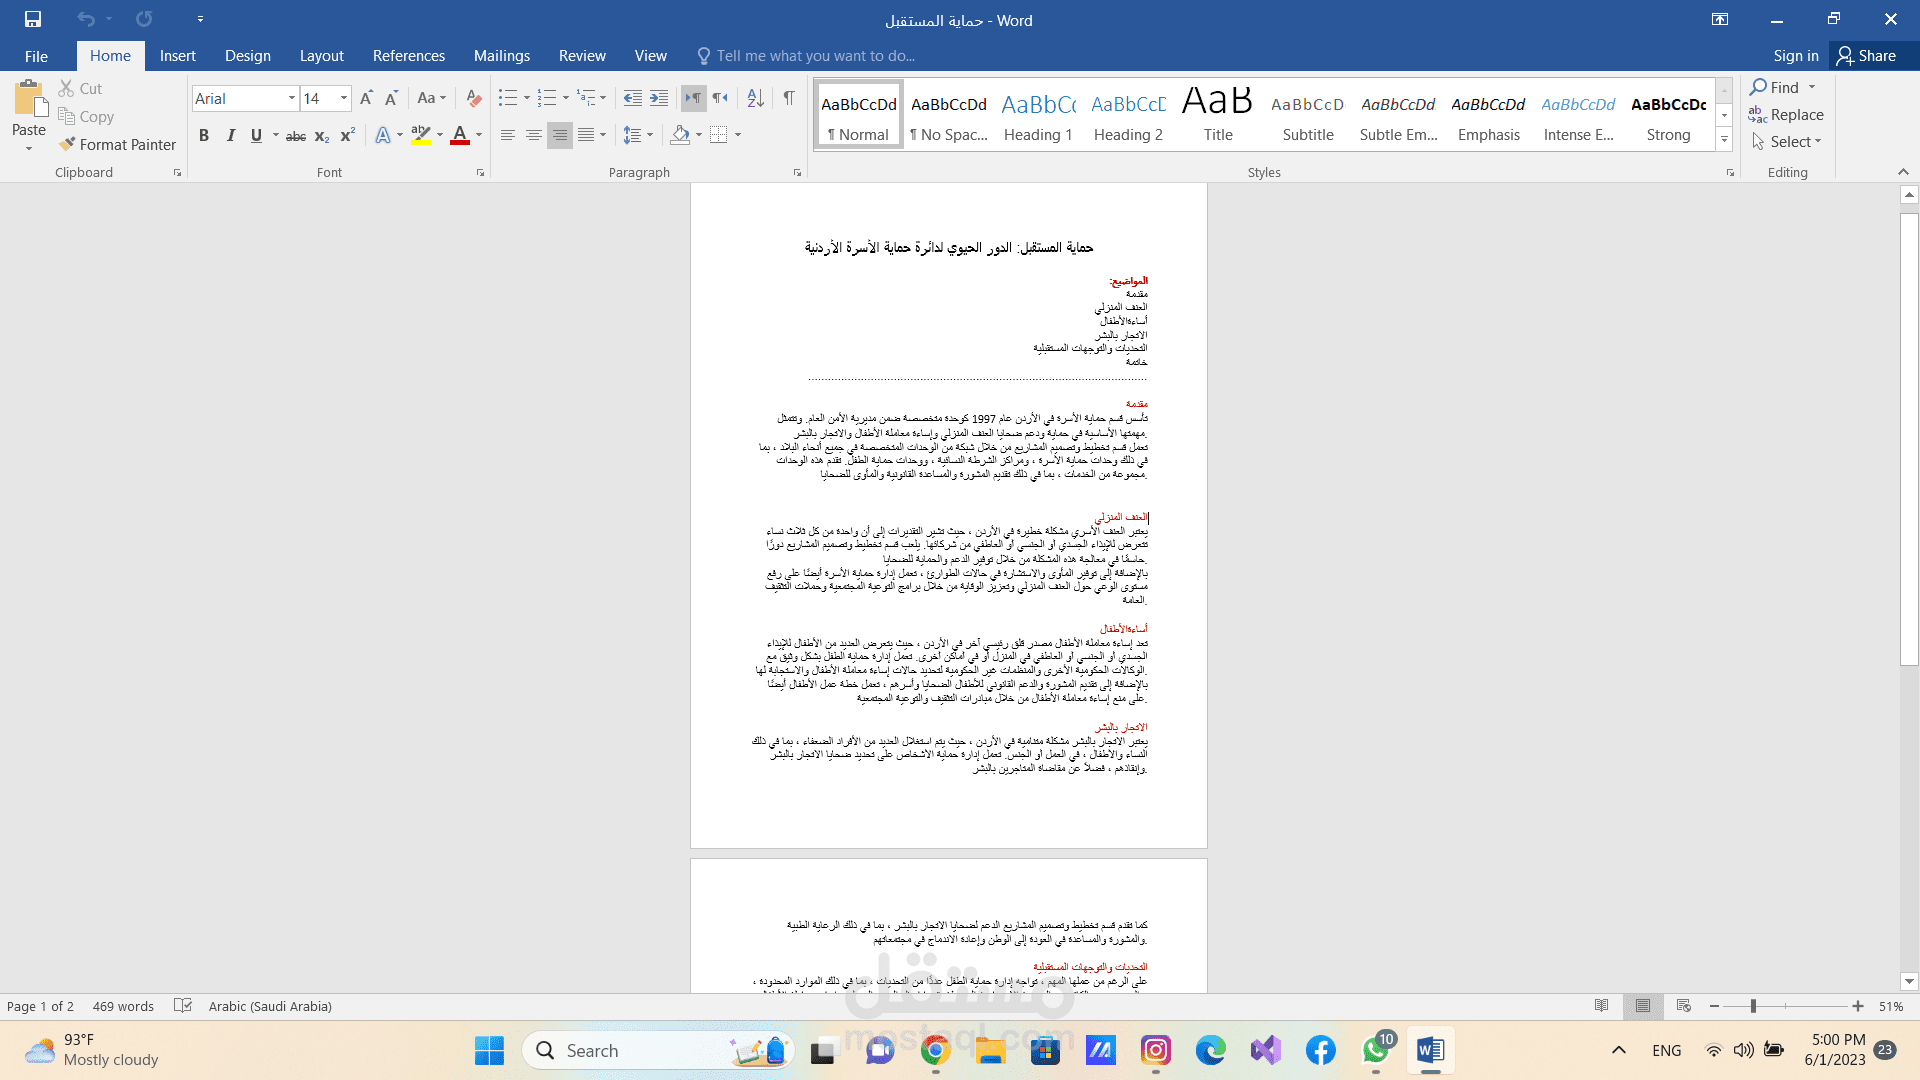Select the Text Highlight Color icon
Viewport: 1920px width, 1080px height.
pos(421,135)
